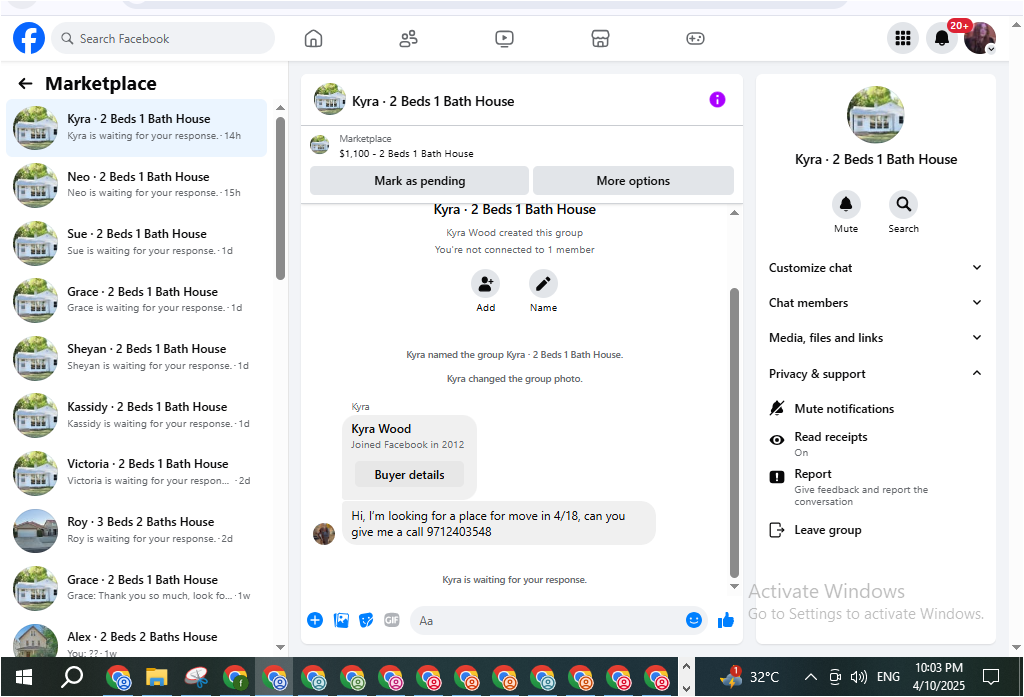Screen dimensions: 1024x697
Task: Open Sue 2 Beds 1 Bath conversation
Action: tap(136, 242)
